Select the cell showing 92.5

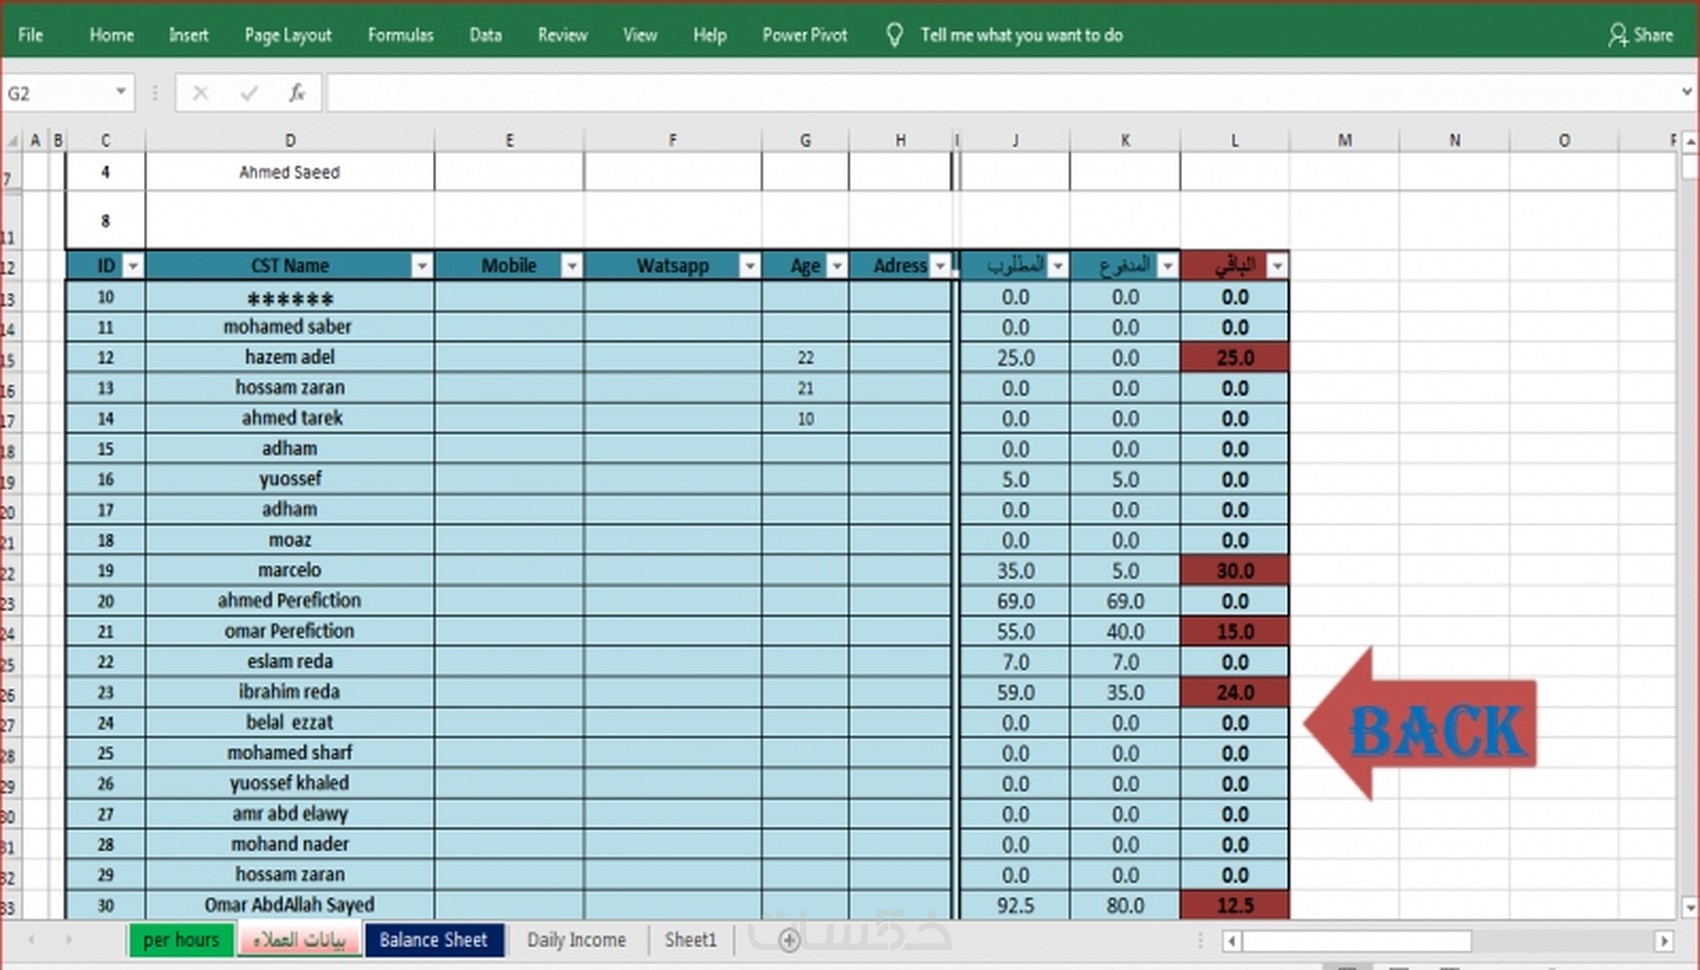(1015, 905)
